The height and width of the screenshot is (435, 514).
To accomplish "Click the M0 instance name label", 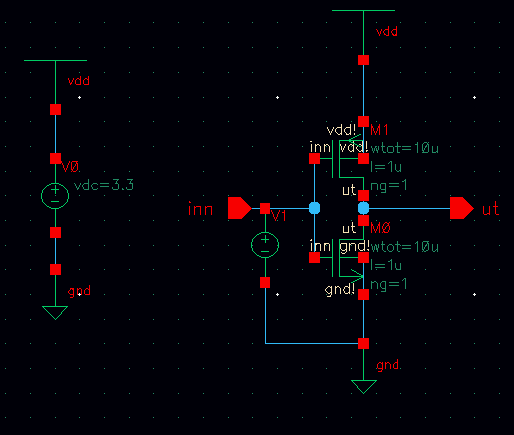I will tap(380, 228).
